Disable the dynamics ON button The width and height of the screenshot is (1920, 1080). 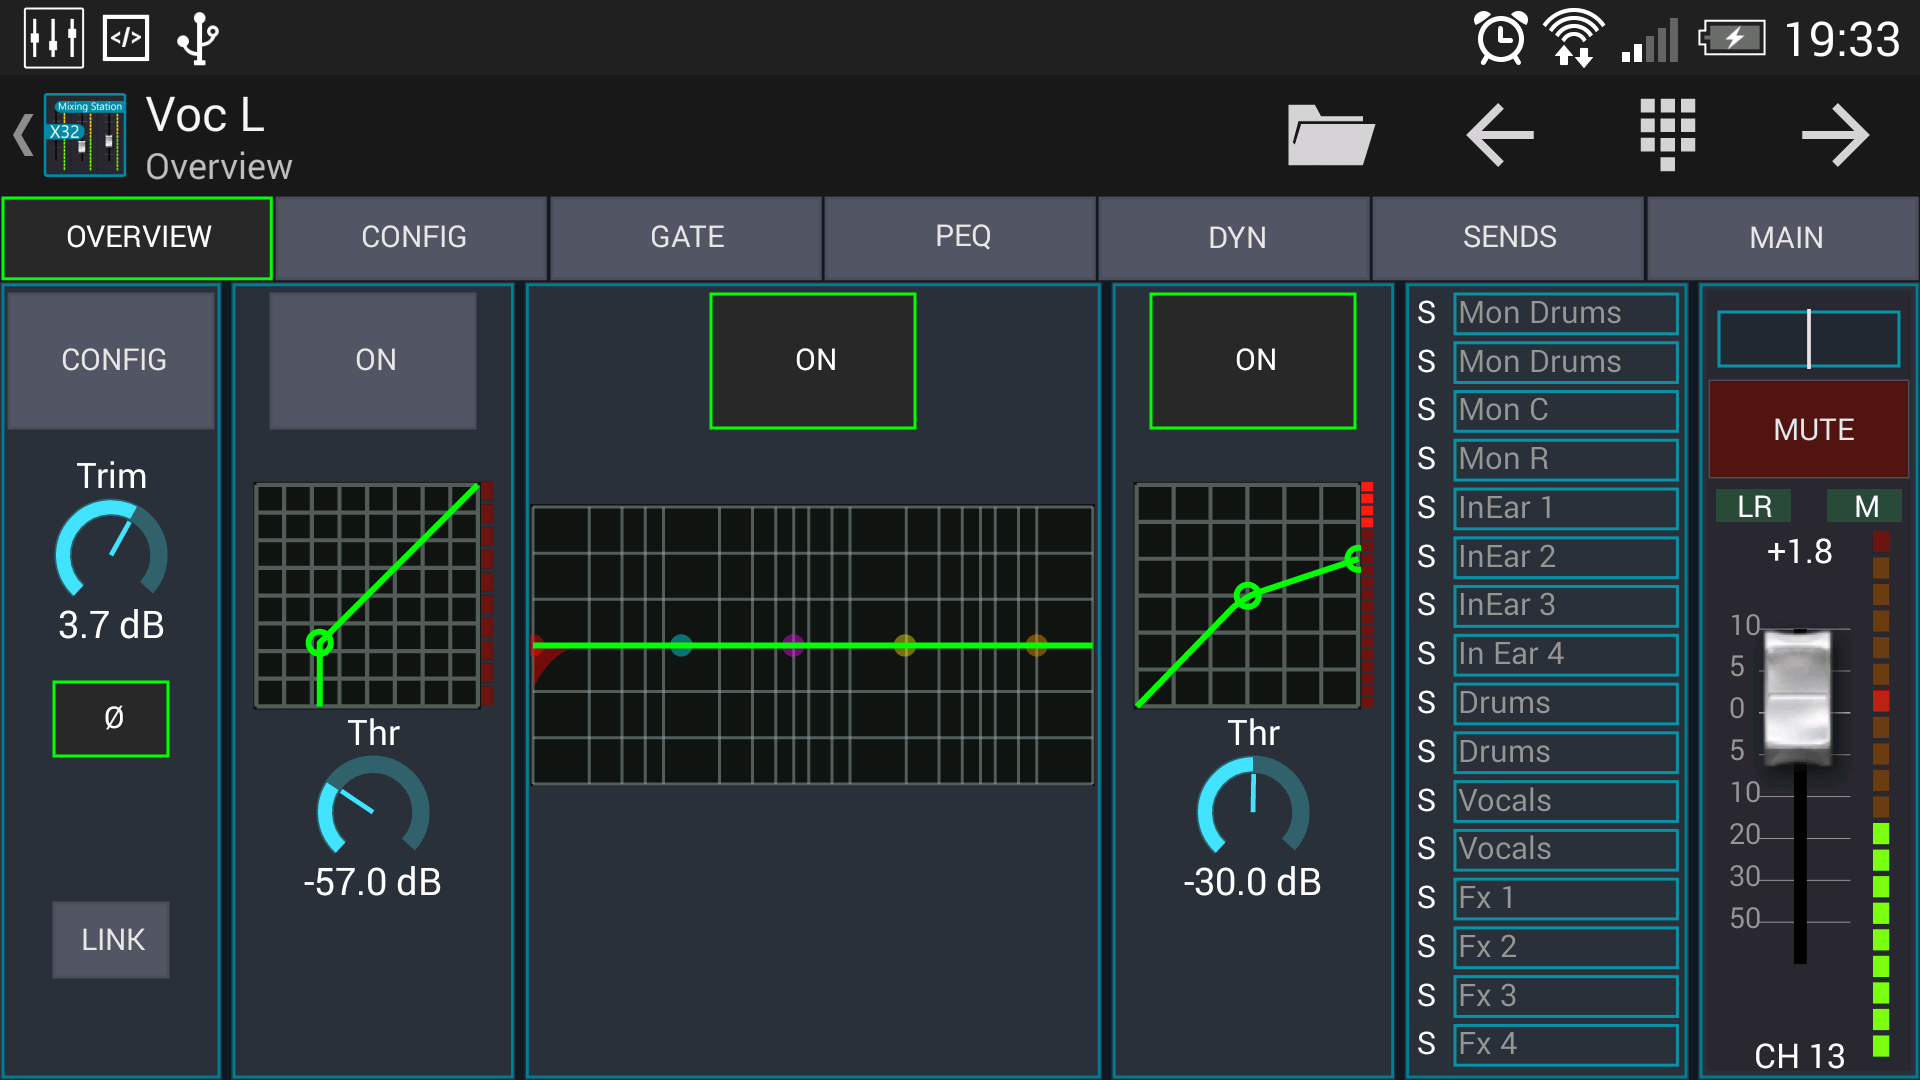pyautogui.click(x=1253, y=360)
